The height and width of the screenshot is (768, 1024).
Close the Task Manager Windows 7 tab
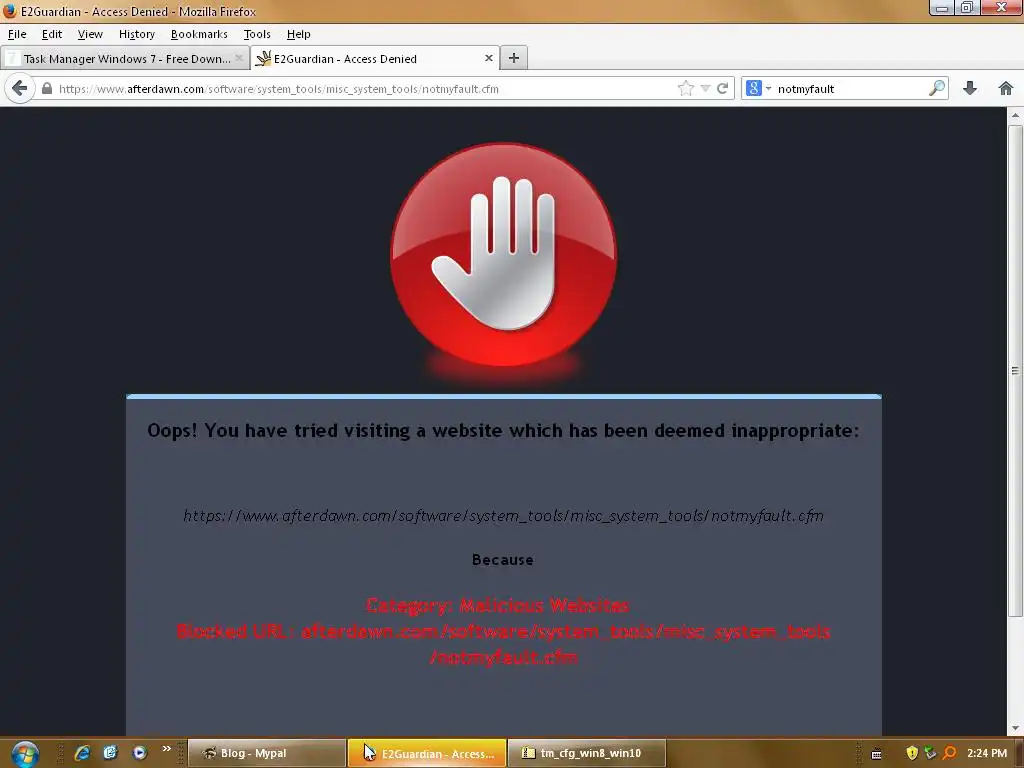tap(240, 58)
